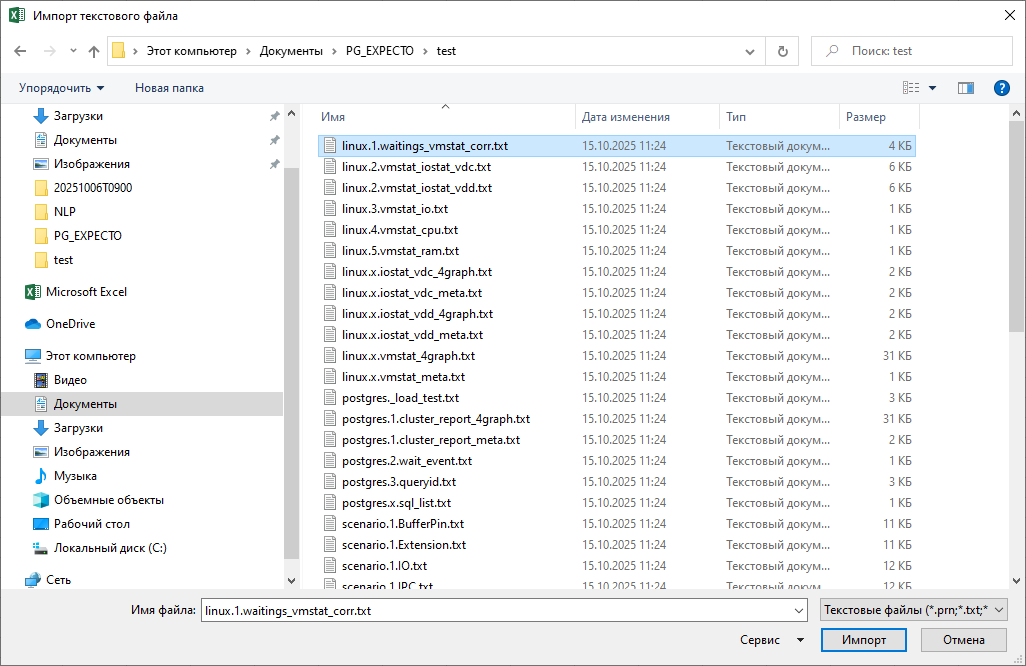Expand breadcrumb arrow after PG_EXPECTO
1026x666 pixels.
coord(426,51)
